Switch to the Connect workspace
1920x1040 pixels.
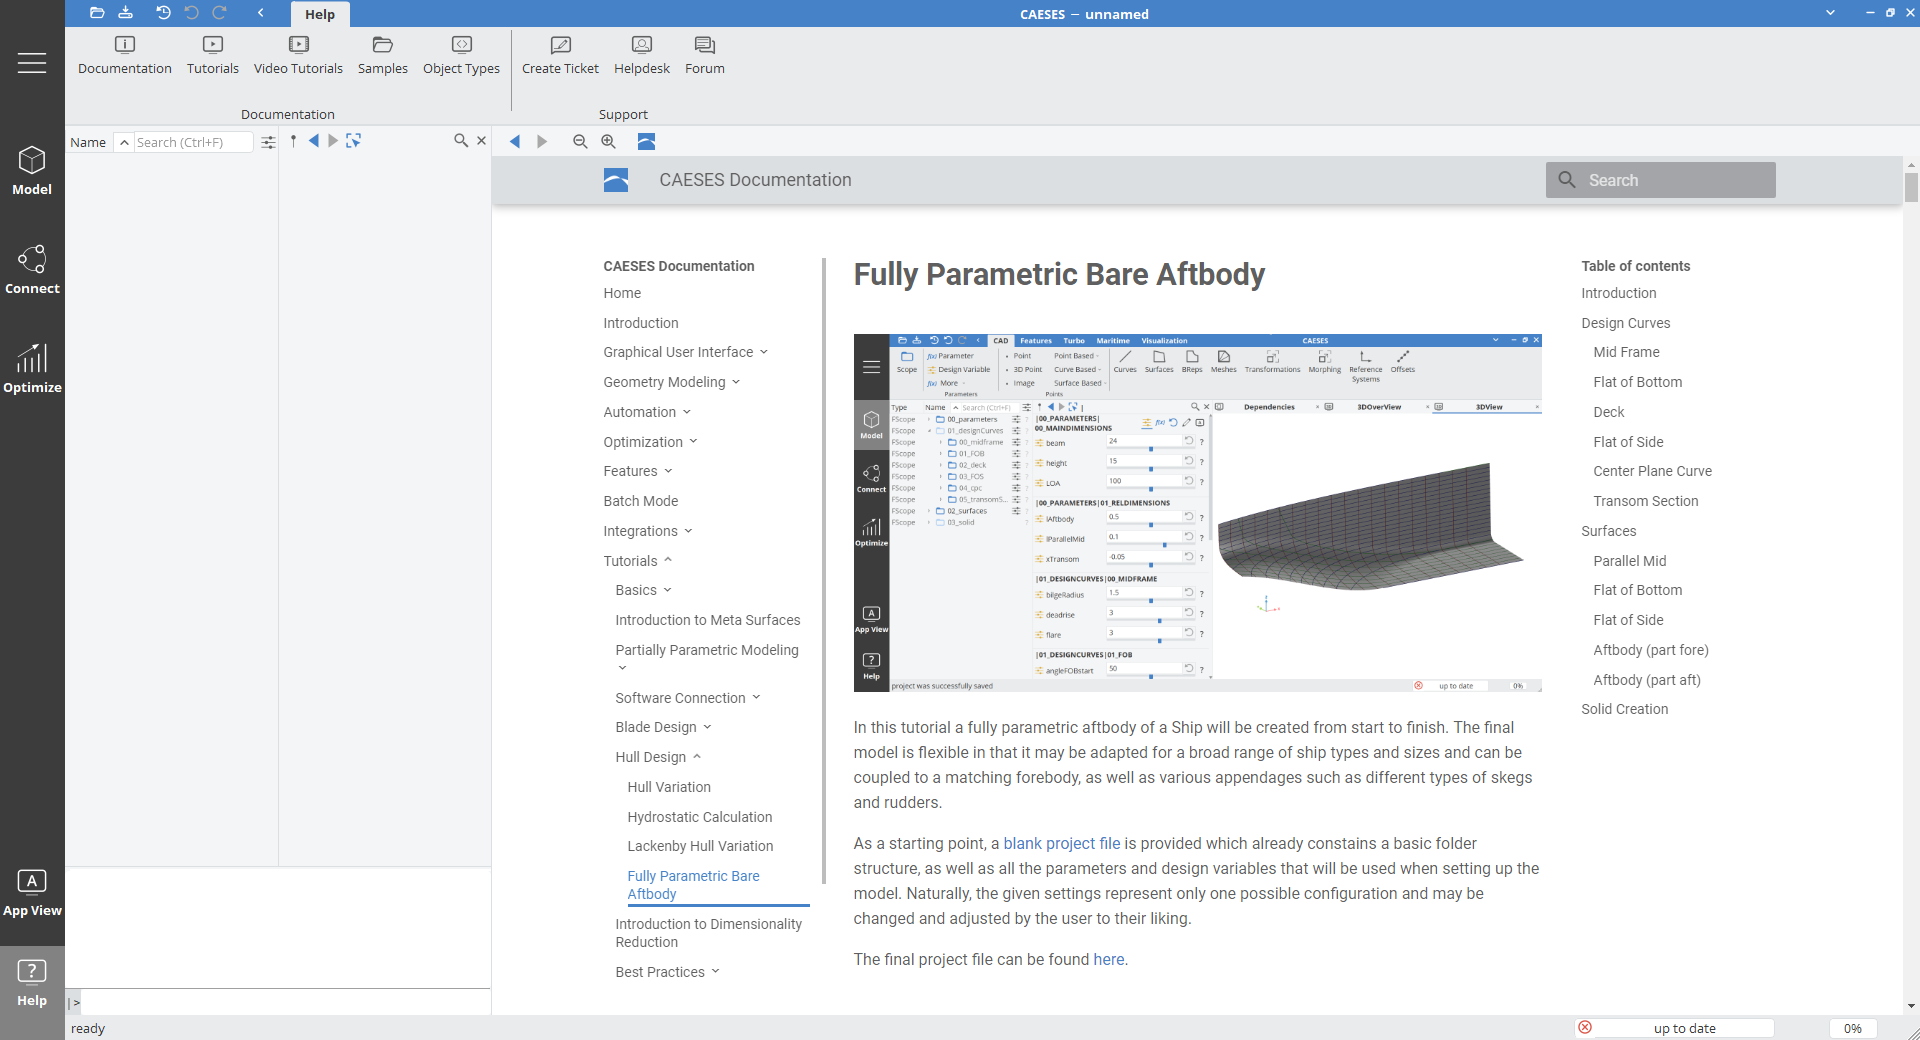(x=32, y=270)
